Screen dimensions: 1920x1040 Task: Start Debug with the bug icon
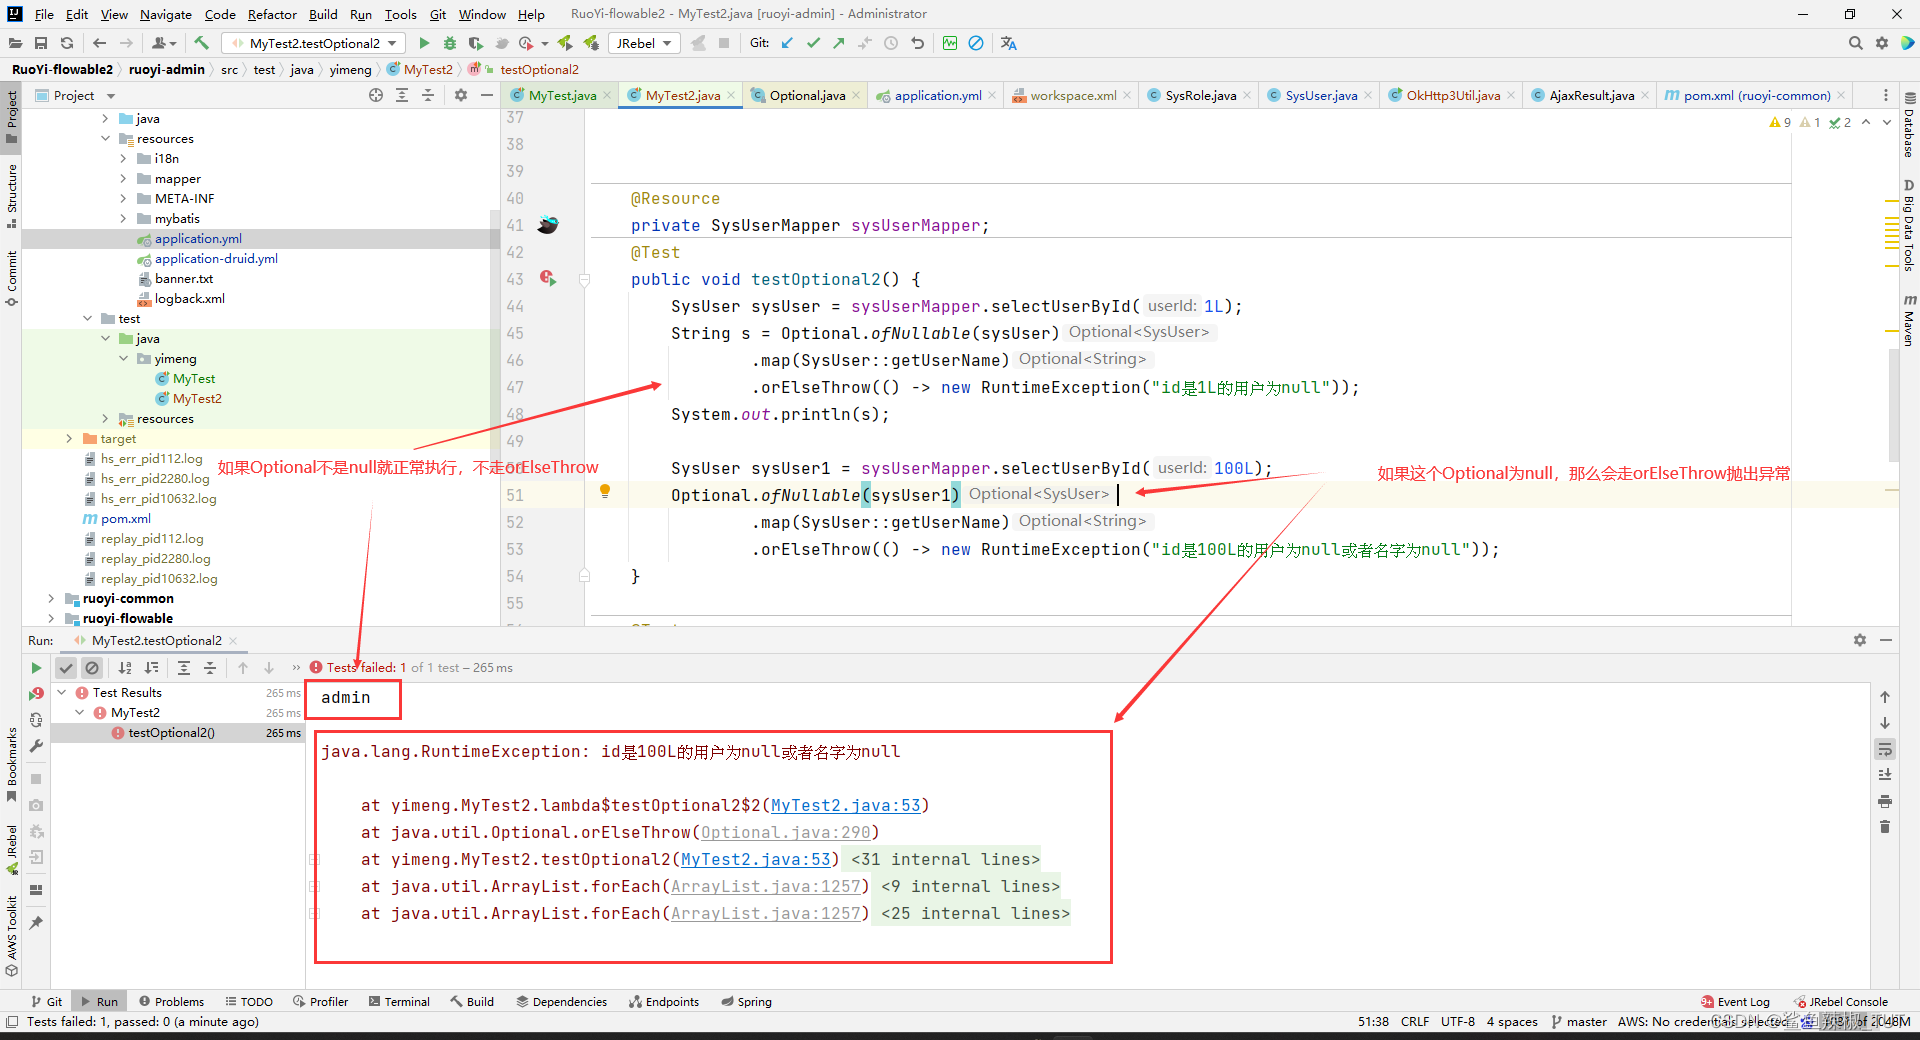[450, 43]
